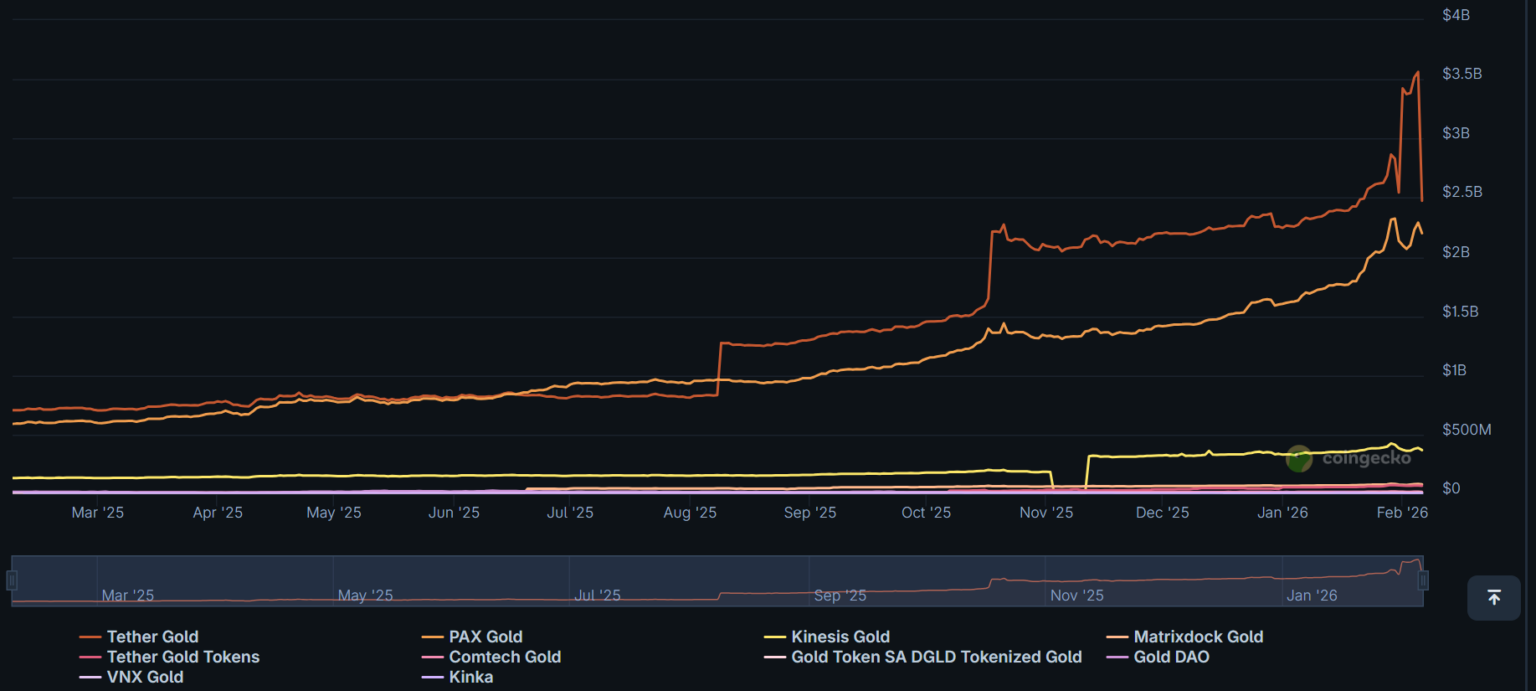Toggle the Kinesis Gold legend series
The image size is (1536, 691).
coord(827,637)
